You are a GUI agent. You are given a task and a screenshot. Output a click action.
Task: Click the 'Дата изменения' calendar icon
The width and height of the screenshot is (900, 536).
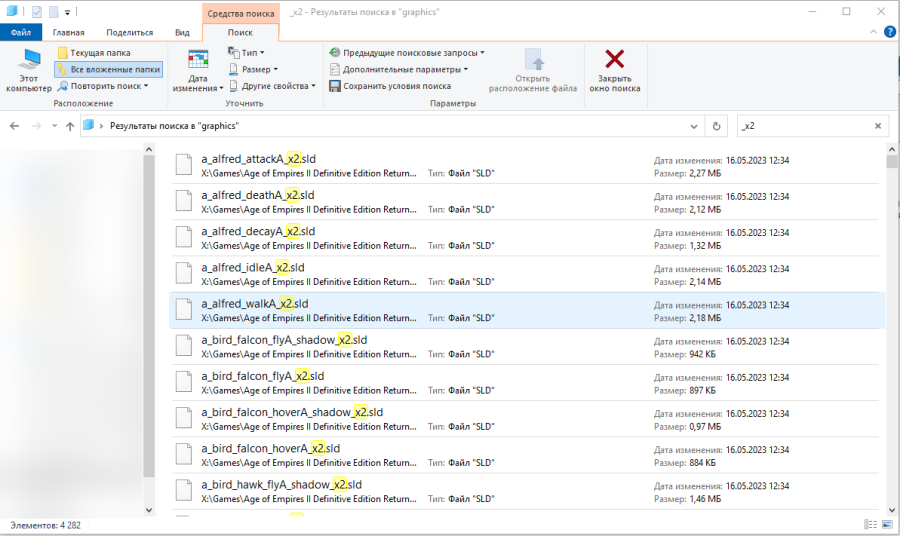(198, 61)
